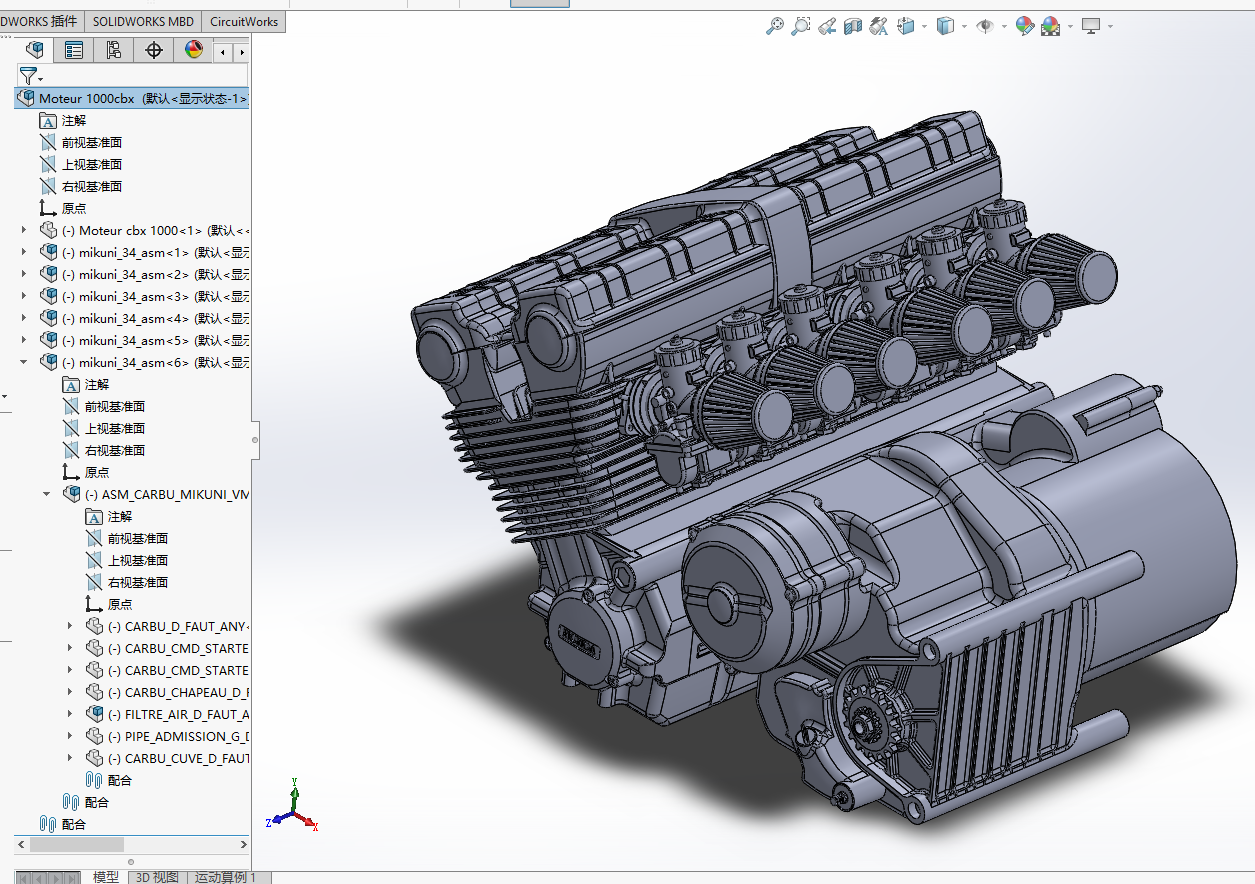Image resolution: width=1255 pixels, height=884 pixels.
Task: Open the FeatureManager design tree tab
Action: pyautogui.click(x=35, y=50)
